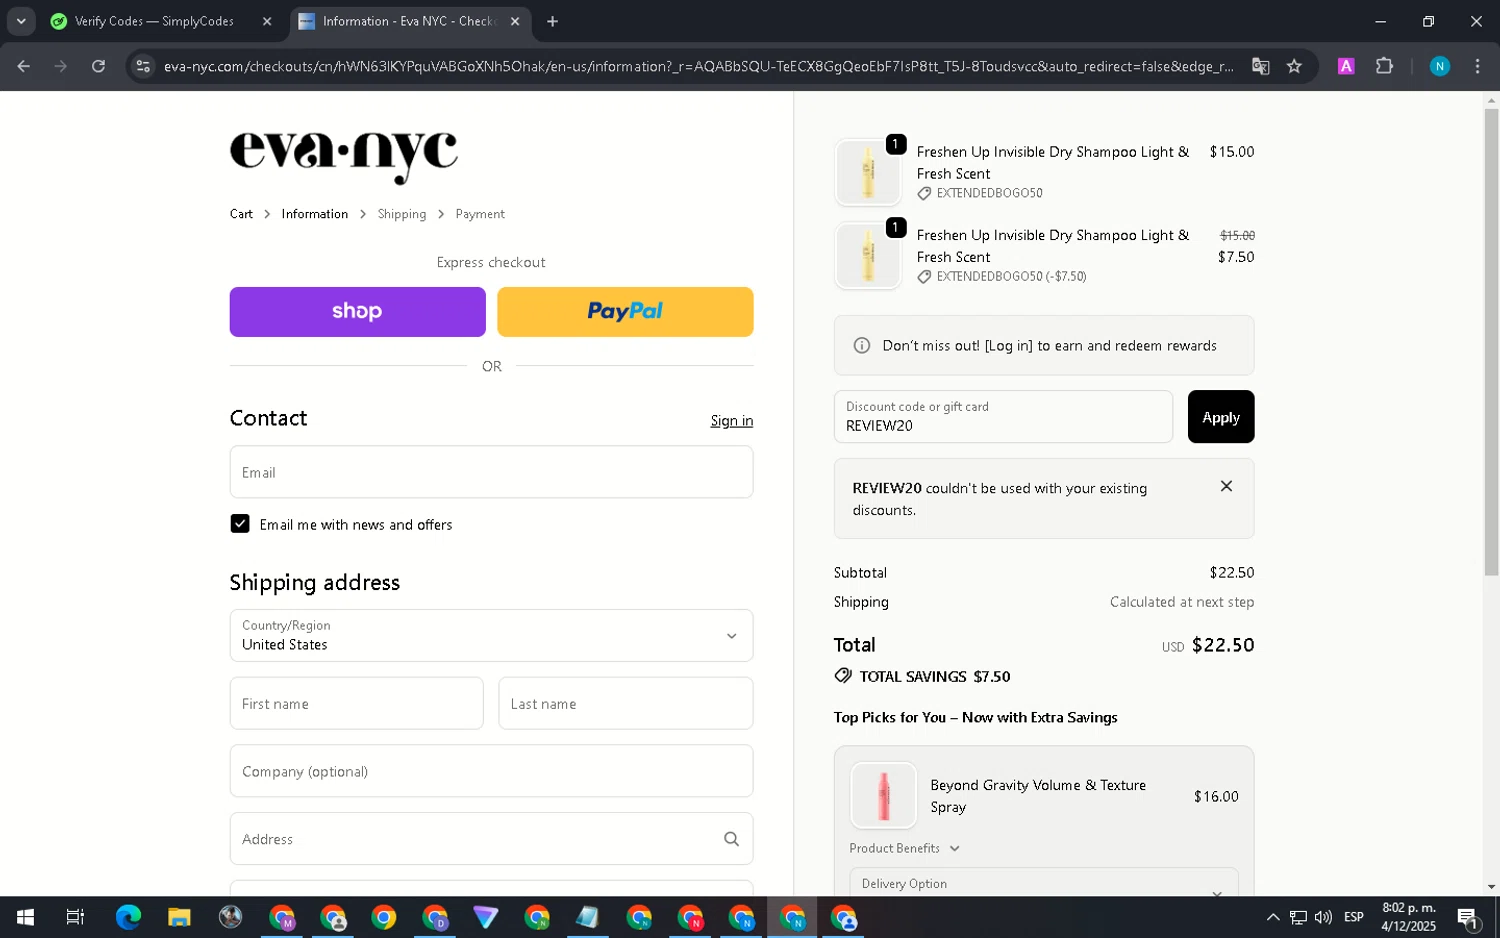Screen dimensions: 1500x938
Task: Click the address search magnifier icon
Action: tap(731, 839)
